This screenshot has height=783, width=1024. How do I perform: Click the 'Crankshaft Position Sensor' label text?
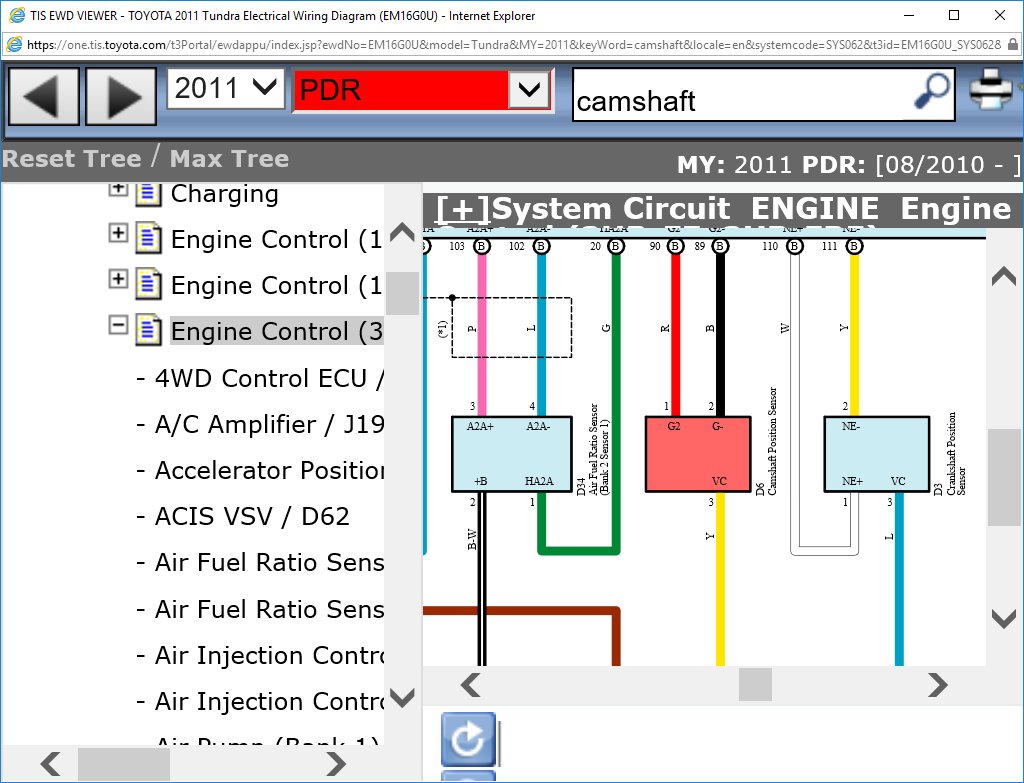(956, 453)
